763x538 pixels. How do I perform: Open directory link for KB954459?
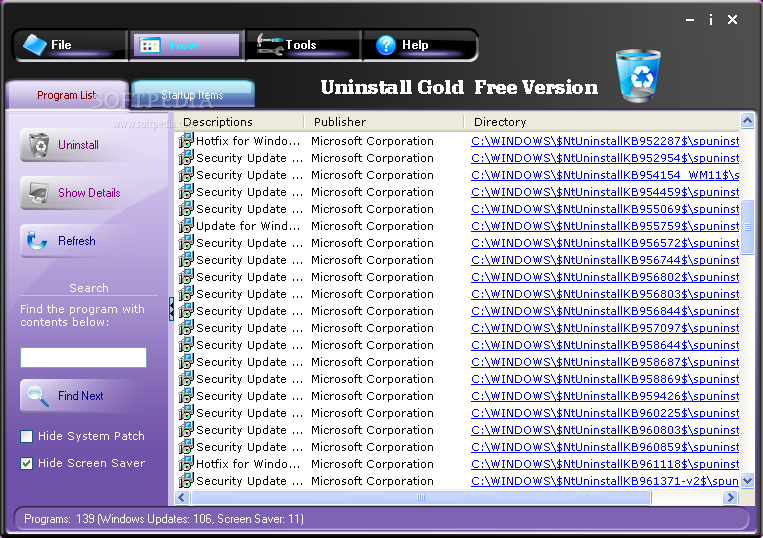pos(605,192)
